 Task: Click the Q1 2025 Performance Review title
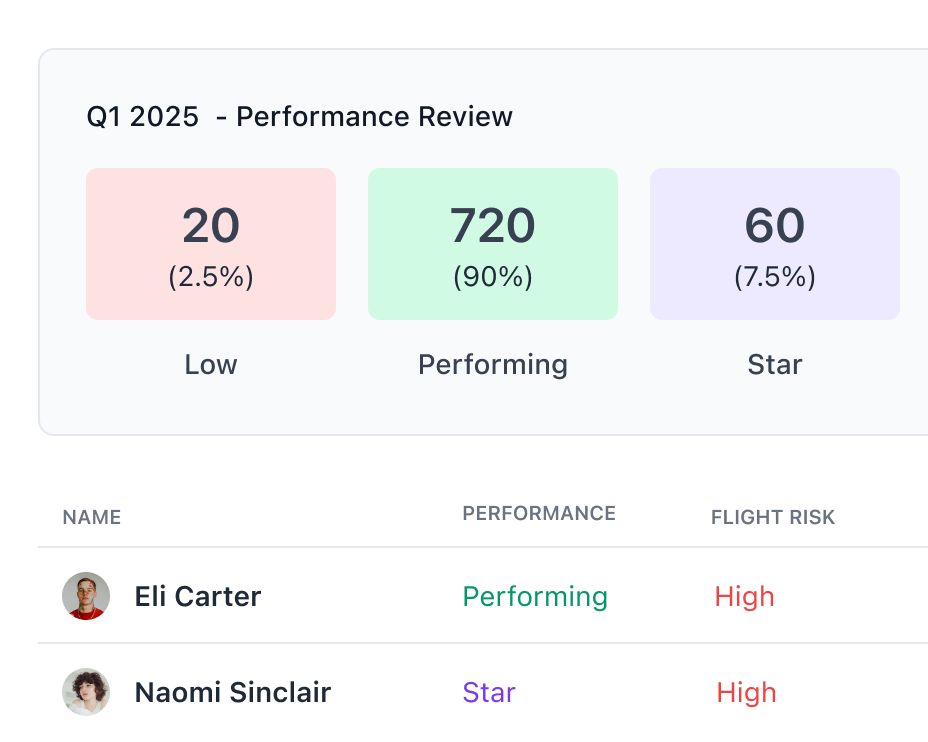pos(299,117)
